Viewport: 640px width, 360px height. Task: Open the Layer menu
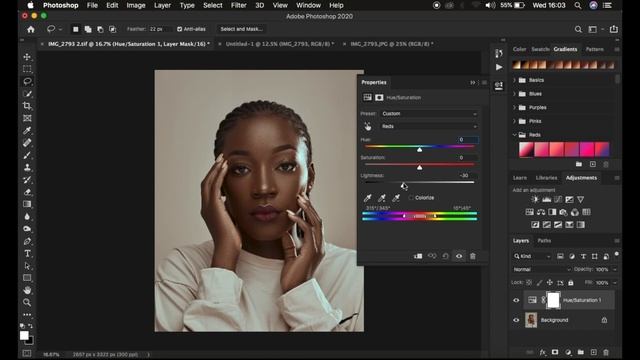162,5
